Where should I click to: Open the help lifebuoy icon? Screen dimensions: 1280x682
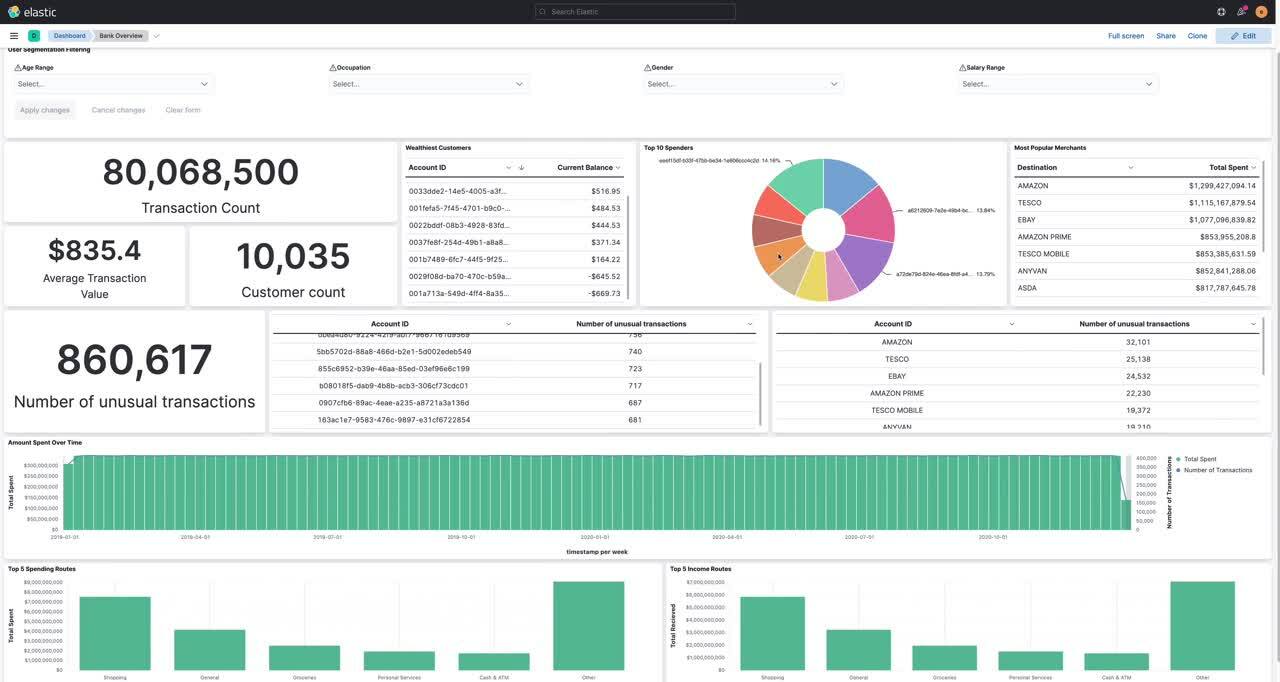tap(1221, 12)
